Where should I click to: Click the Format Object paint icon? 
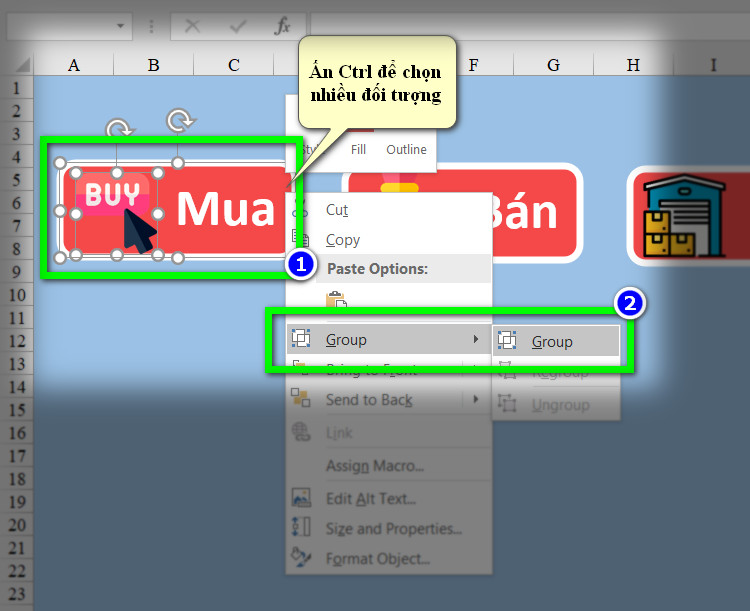click(301, 556)
